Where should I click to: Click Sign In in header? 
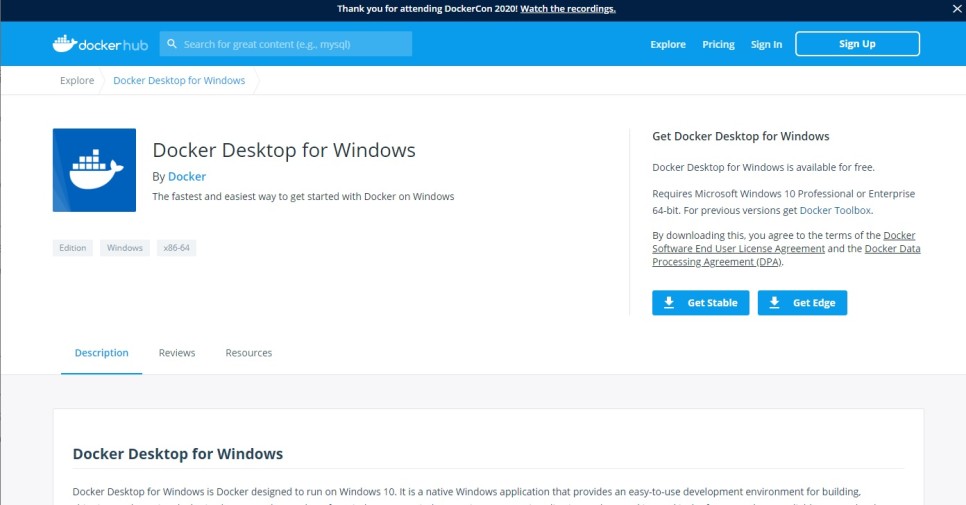click(x=766, y=44)
